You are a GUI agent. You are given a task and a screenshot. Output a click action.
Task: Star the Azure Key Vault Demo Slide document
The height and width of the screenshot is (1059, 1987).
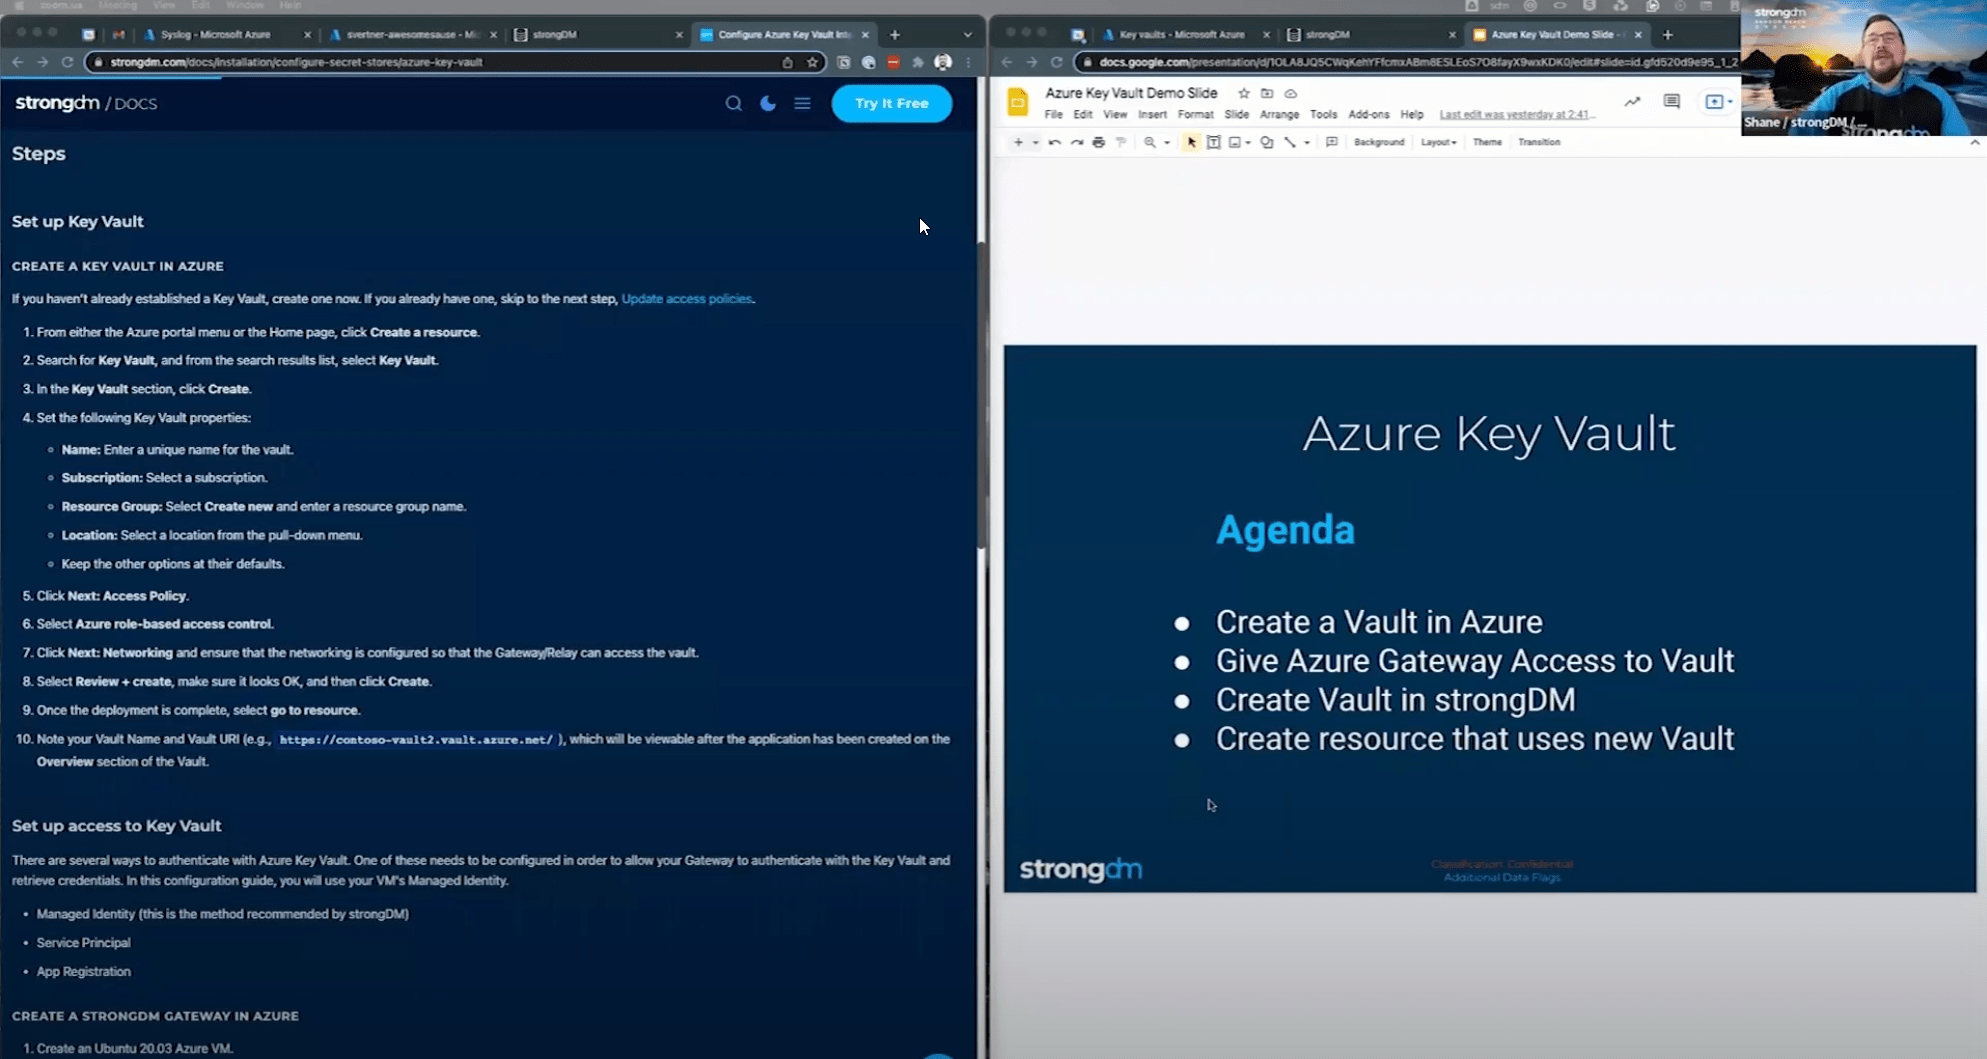pyautogui.click(x=1244, y=93)
